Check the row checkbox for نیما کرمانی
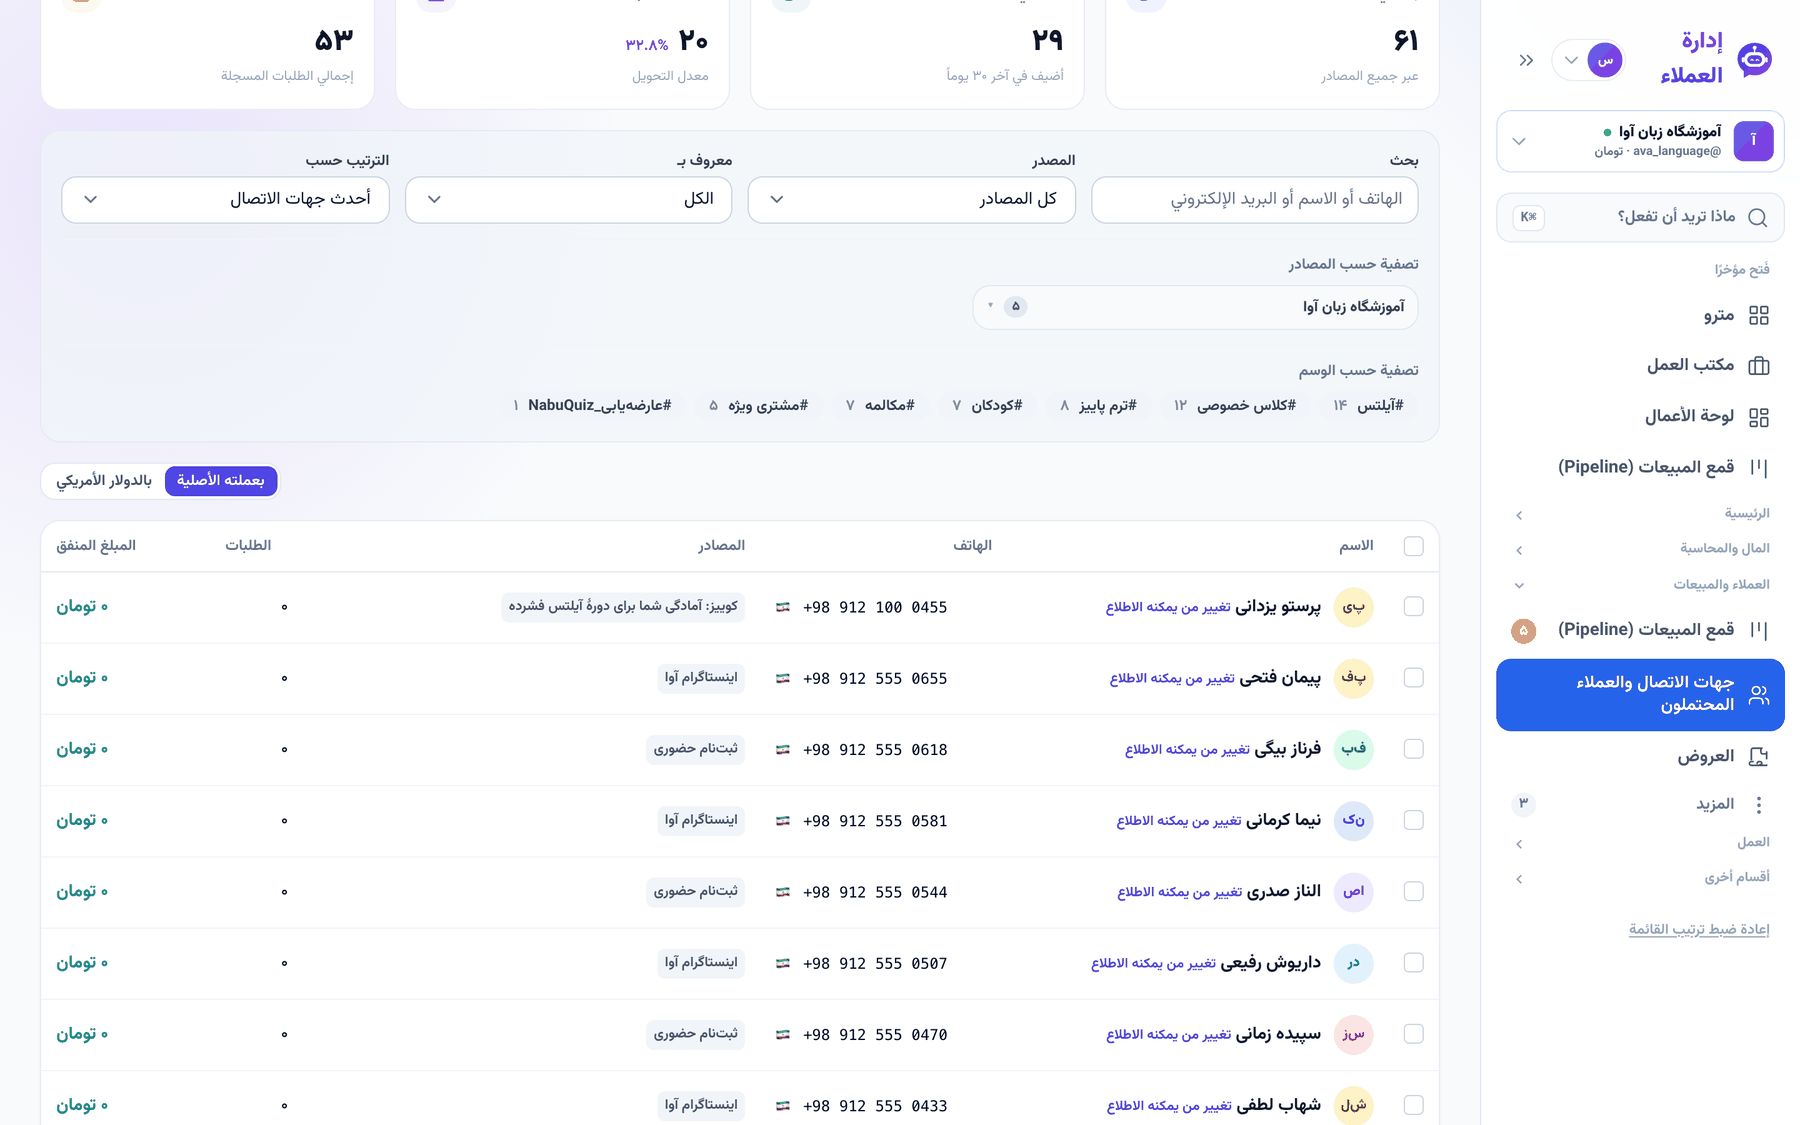The height and width of the screenshot is (1125, 1800). click(1413, 820)
